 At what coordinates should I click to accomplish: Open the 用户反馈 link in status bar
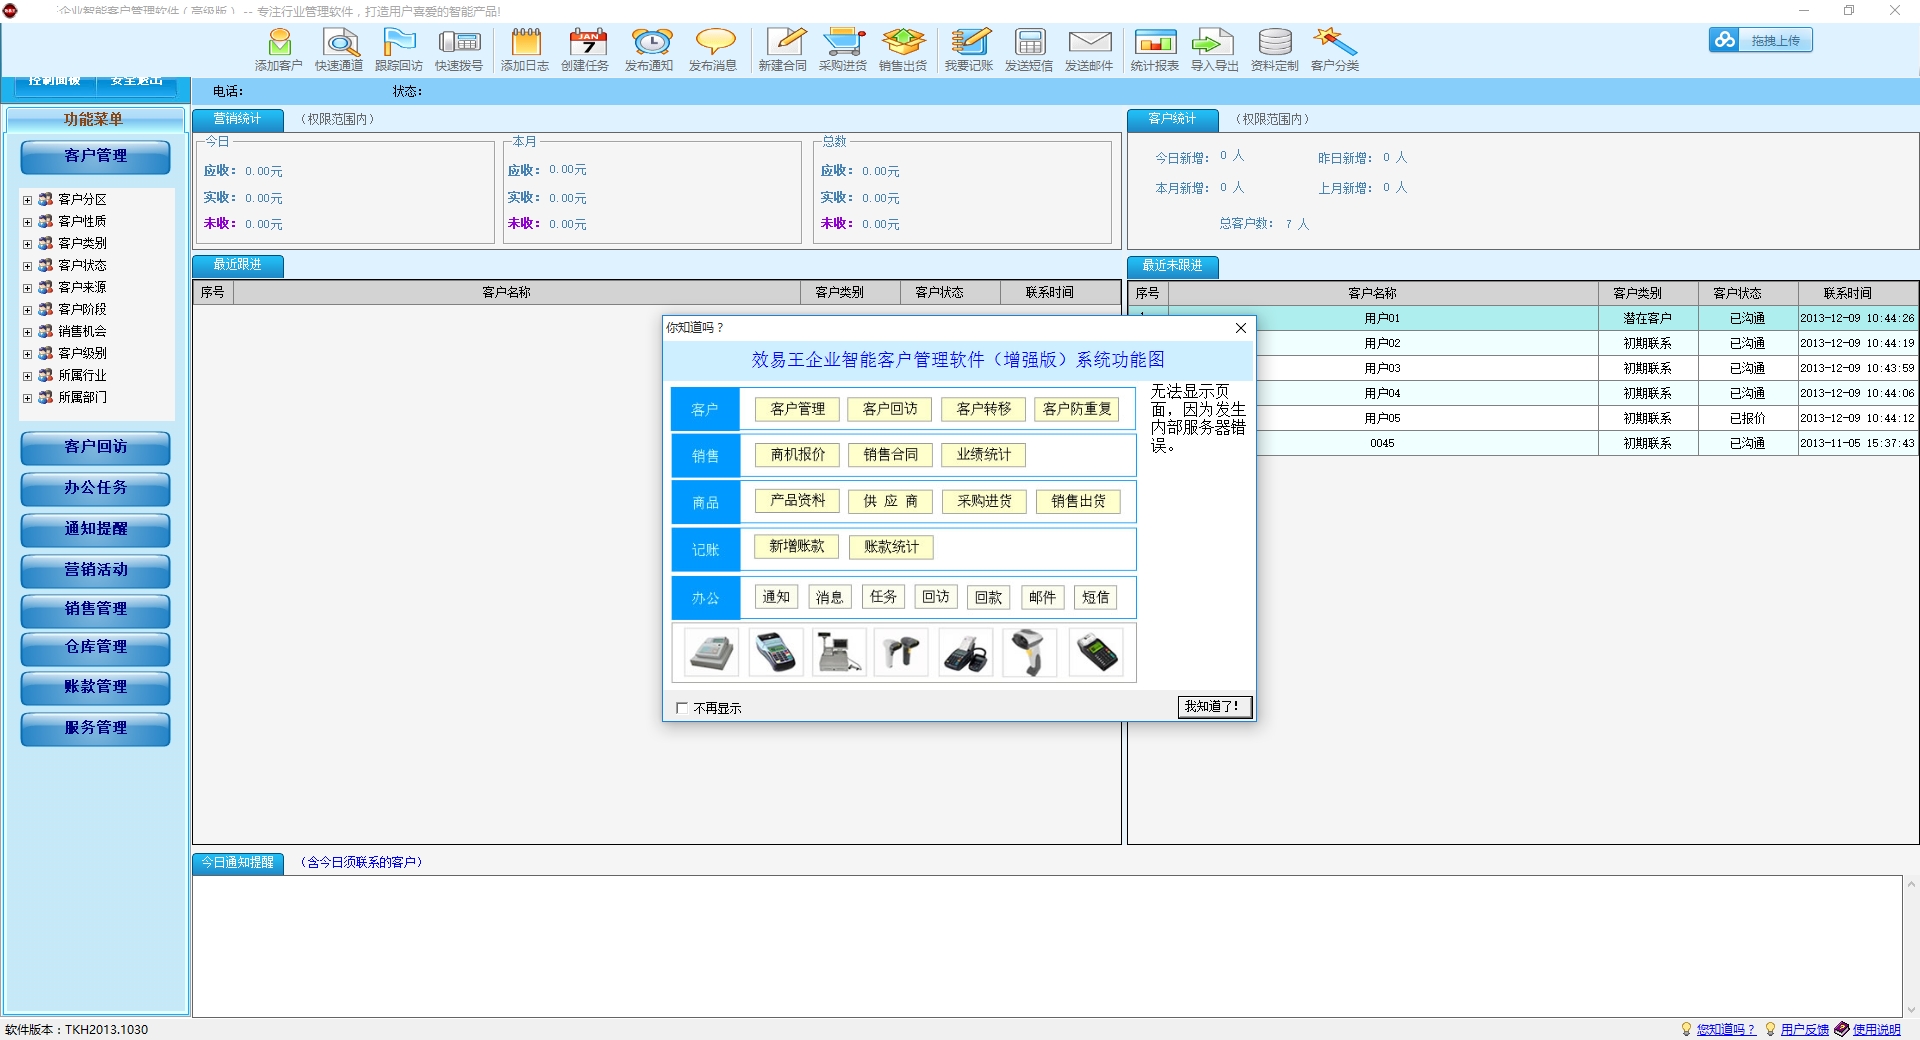click(x=1804, y=1029)
